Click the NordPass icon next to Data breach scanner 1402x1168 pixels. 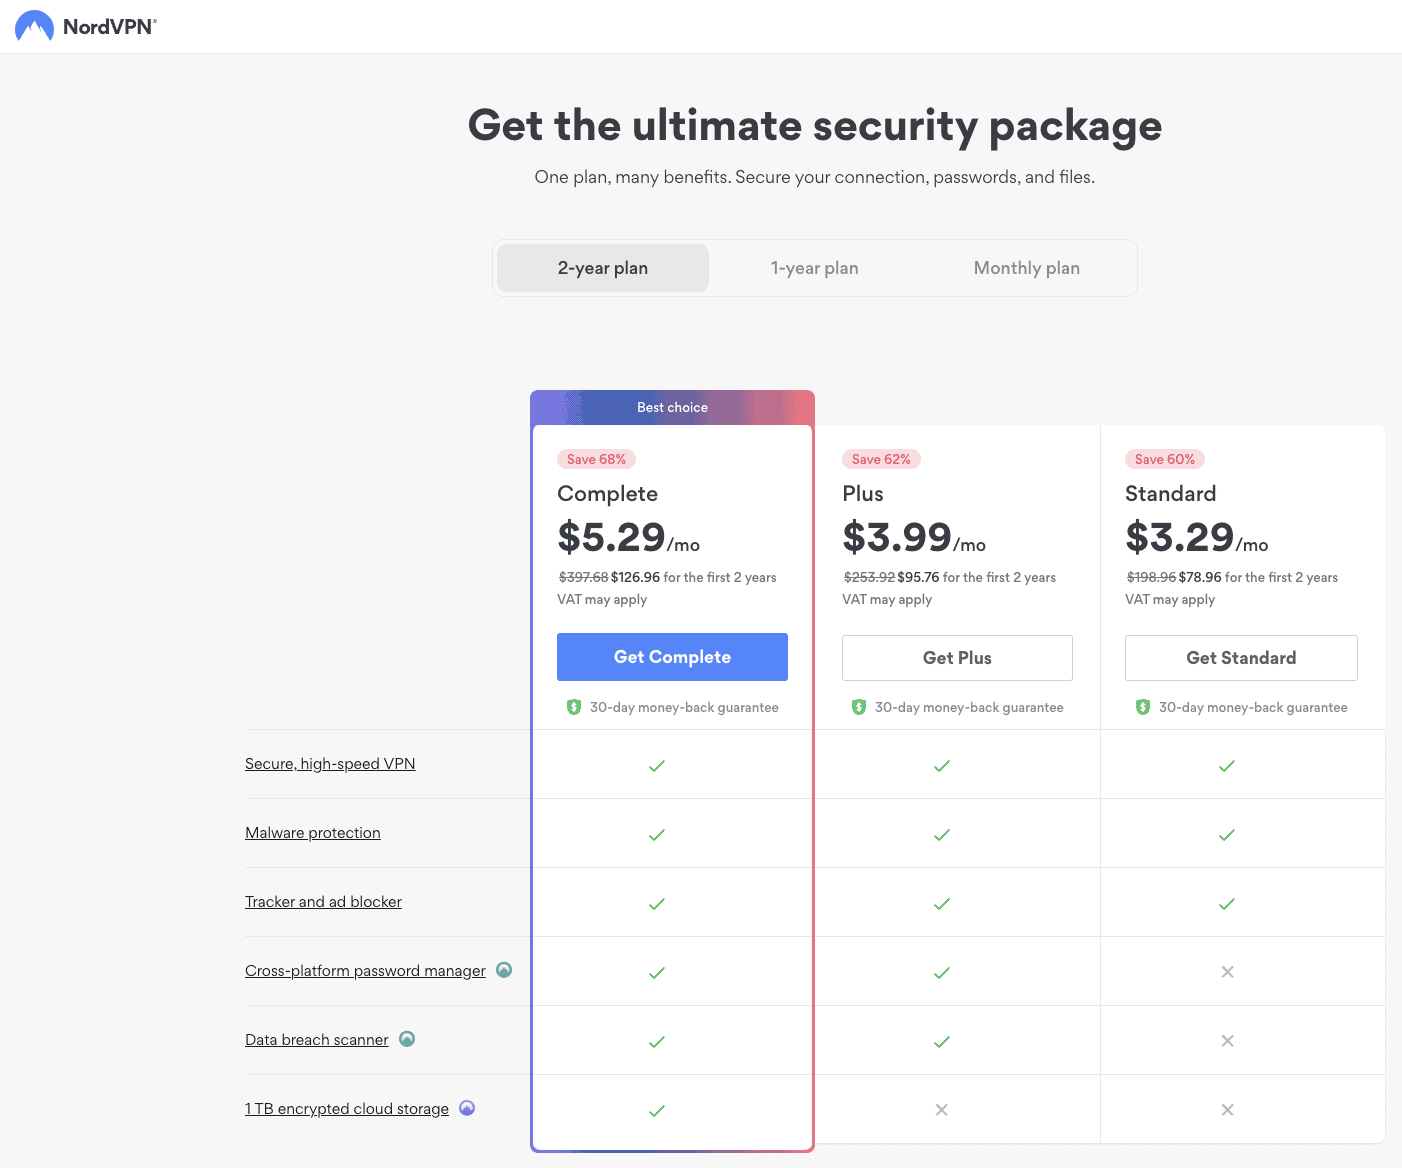pyautogui.click(x=407, y=1039)
